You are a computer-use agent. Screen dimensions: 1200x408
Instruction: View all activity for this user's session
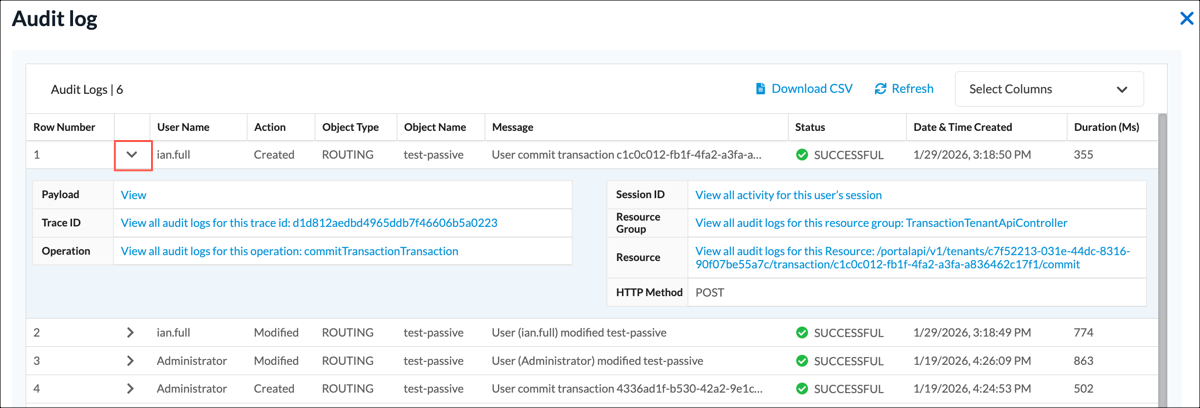click(x=788, y=195)
